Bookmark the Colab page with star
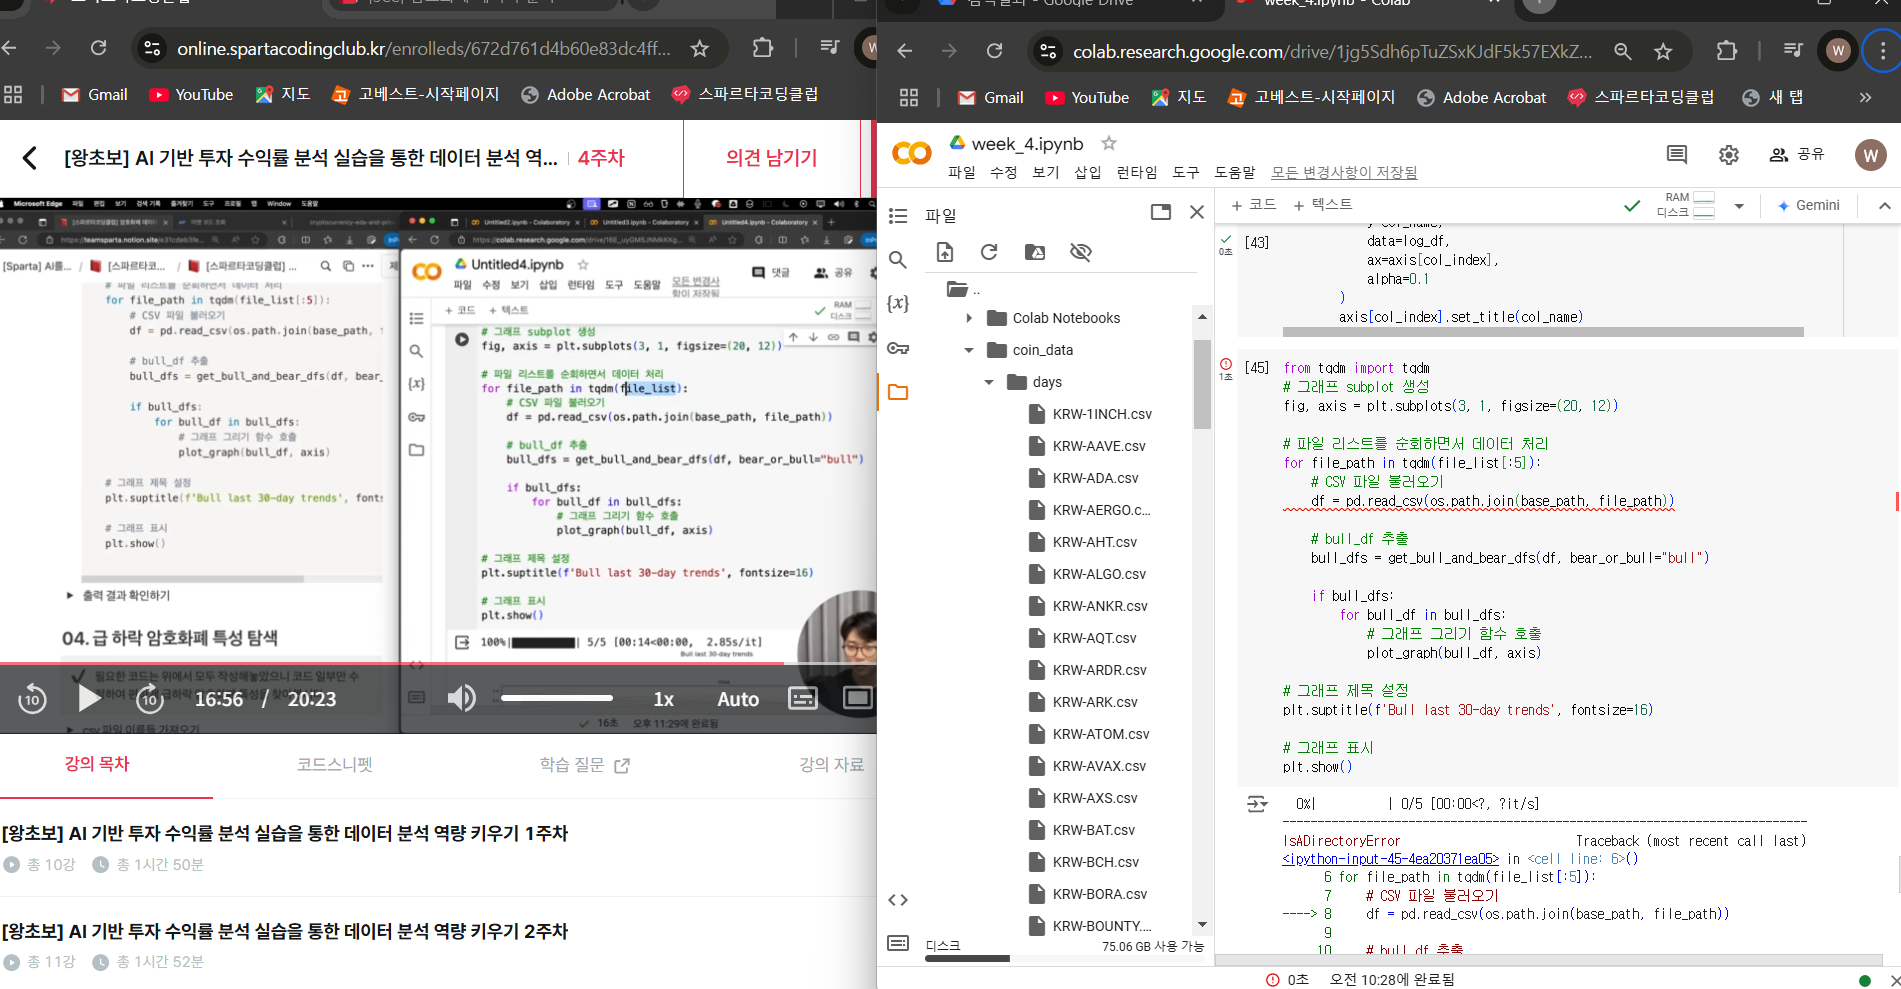The width and height of the screenshot is (1901, 989). [1663, 51]
